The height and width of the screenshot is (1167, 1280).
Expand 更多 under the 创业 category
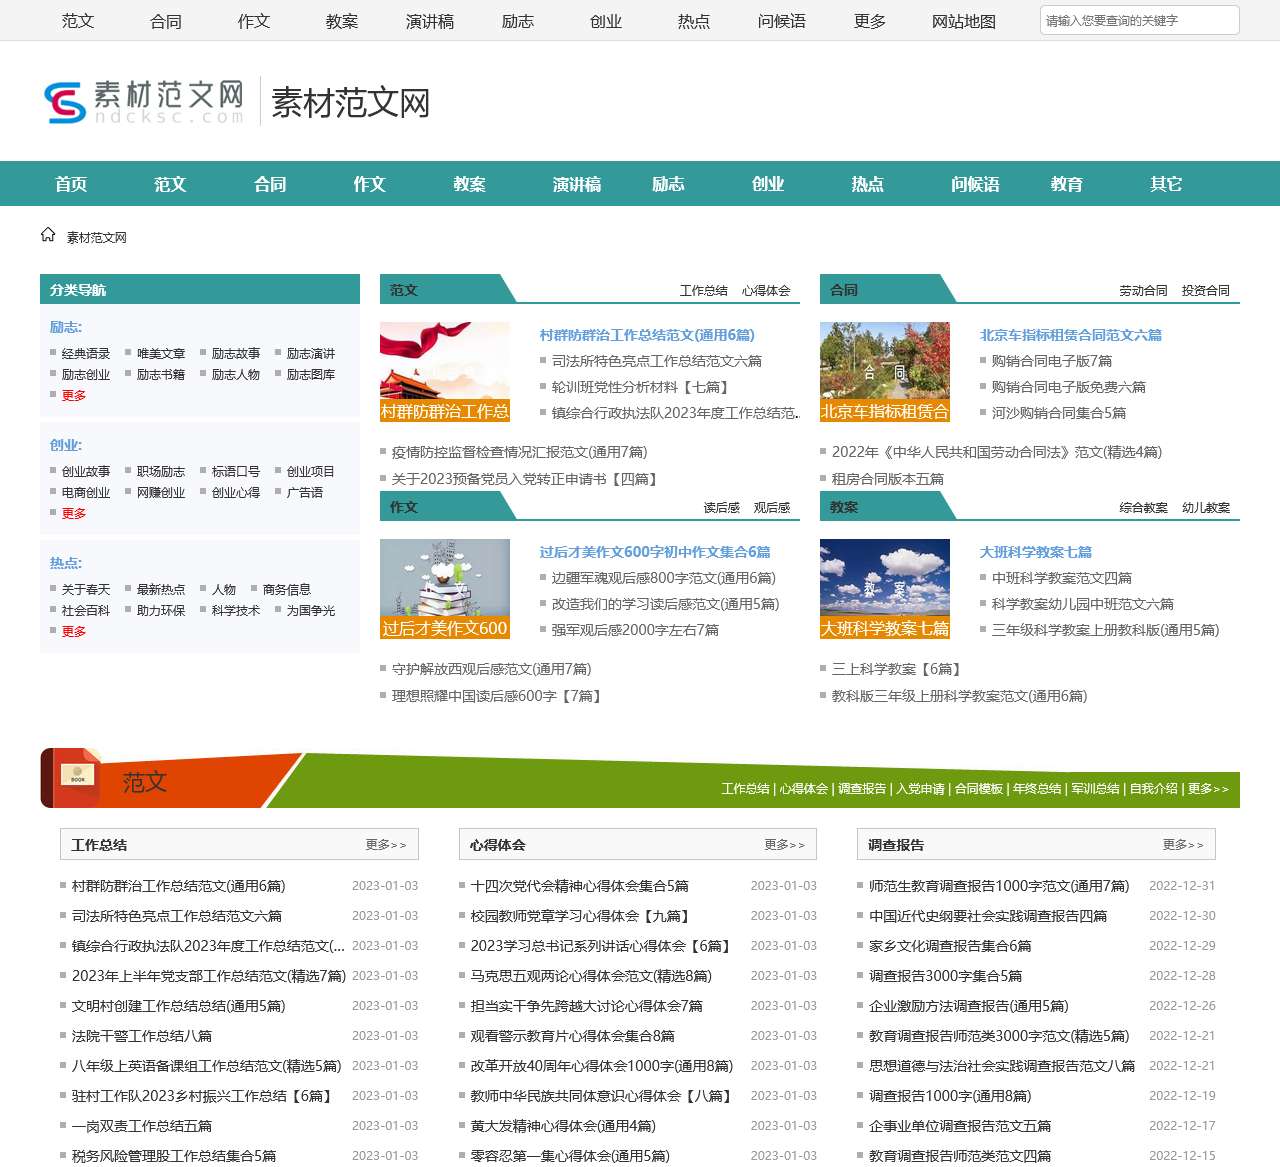click(74, 514)
